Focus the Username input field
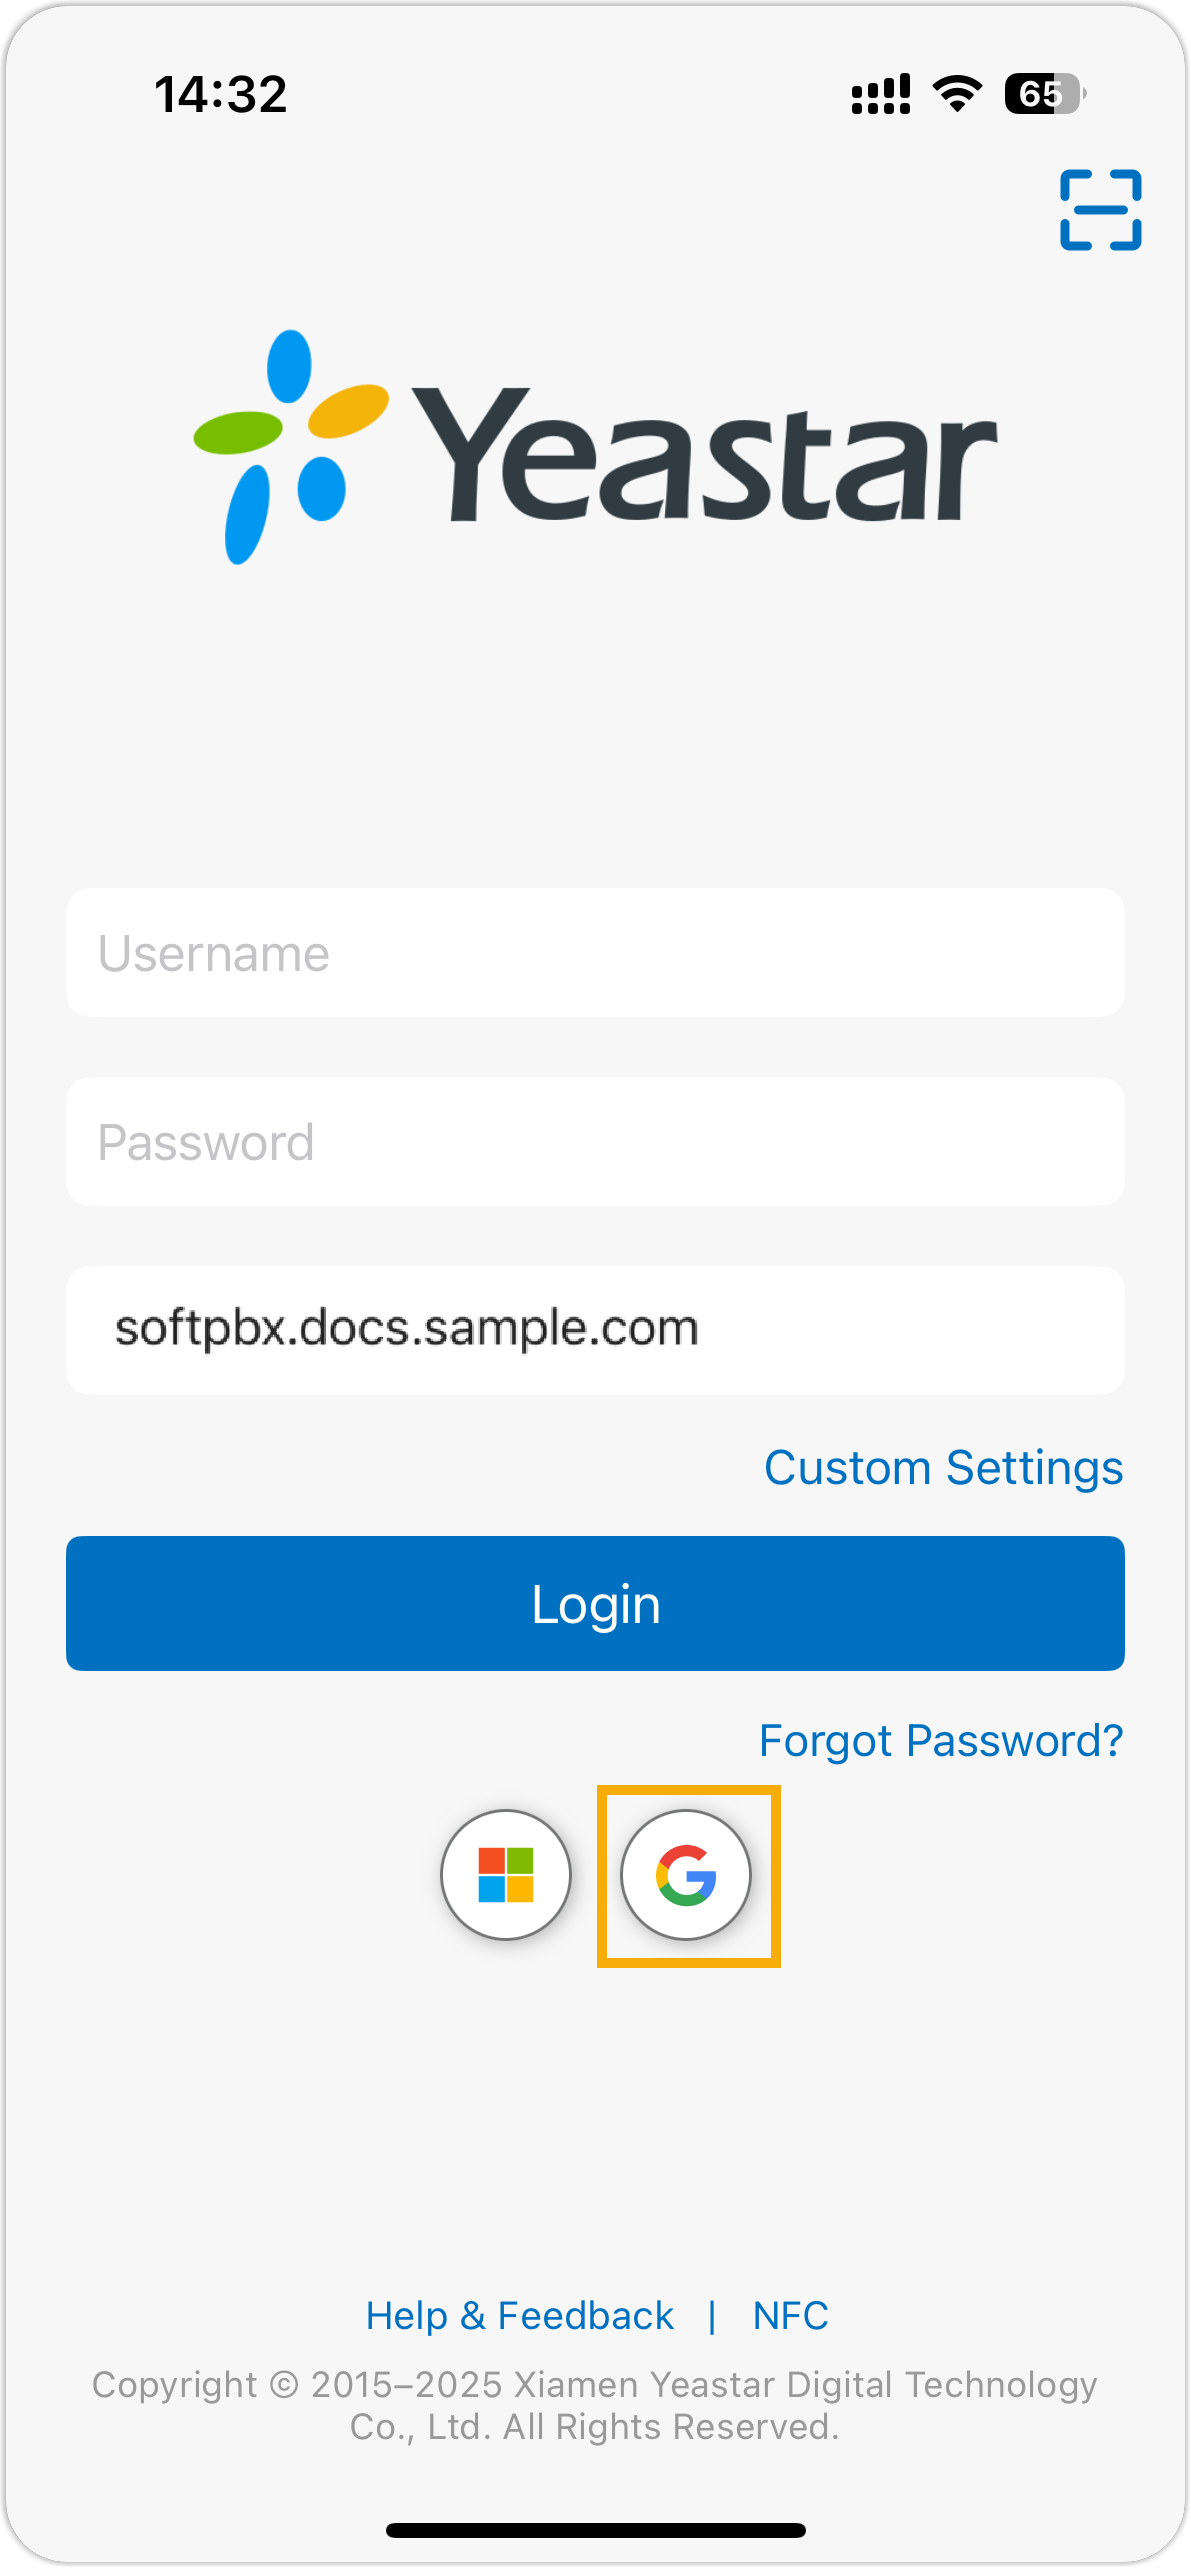Screen dimensions: 1191x2568 (595, 953)
